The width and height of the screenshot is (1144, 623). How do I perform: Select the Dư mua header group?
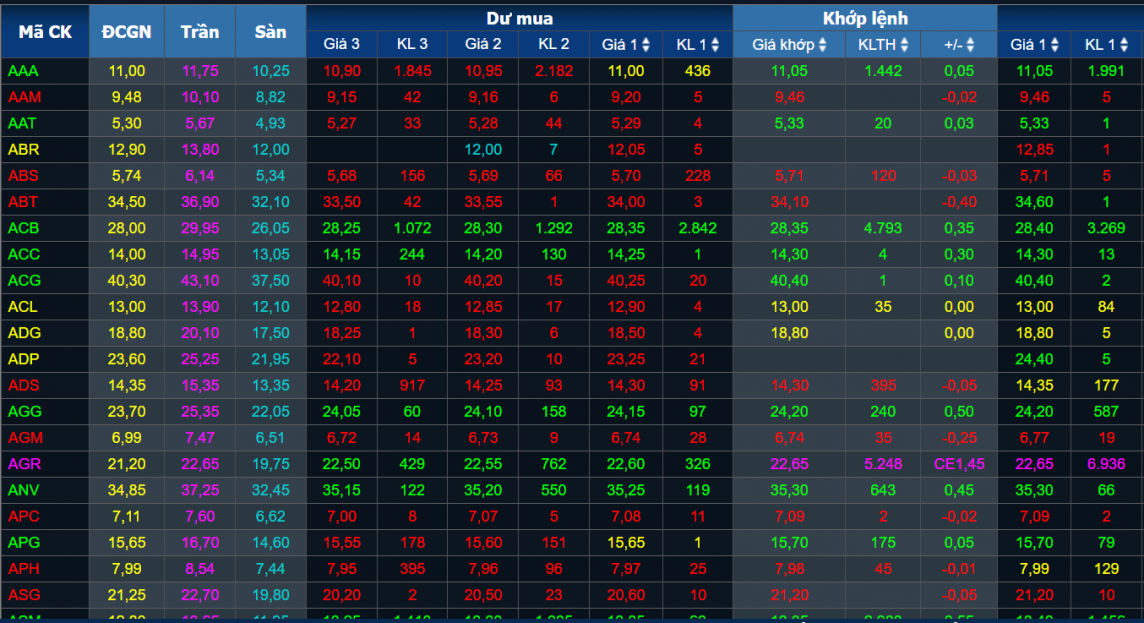[519, 18]
